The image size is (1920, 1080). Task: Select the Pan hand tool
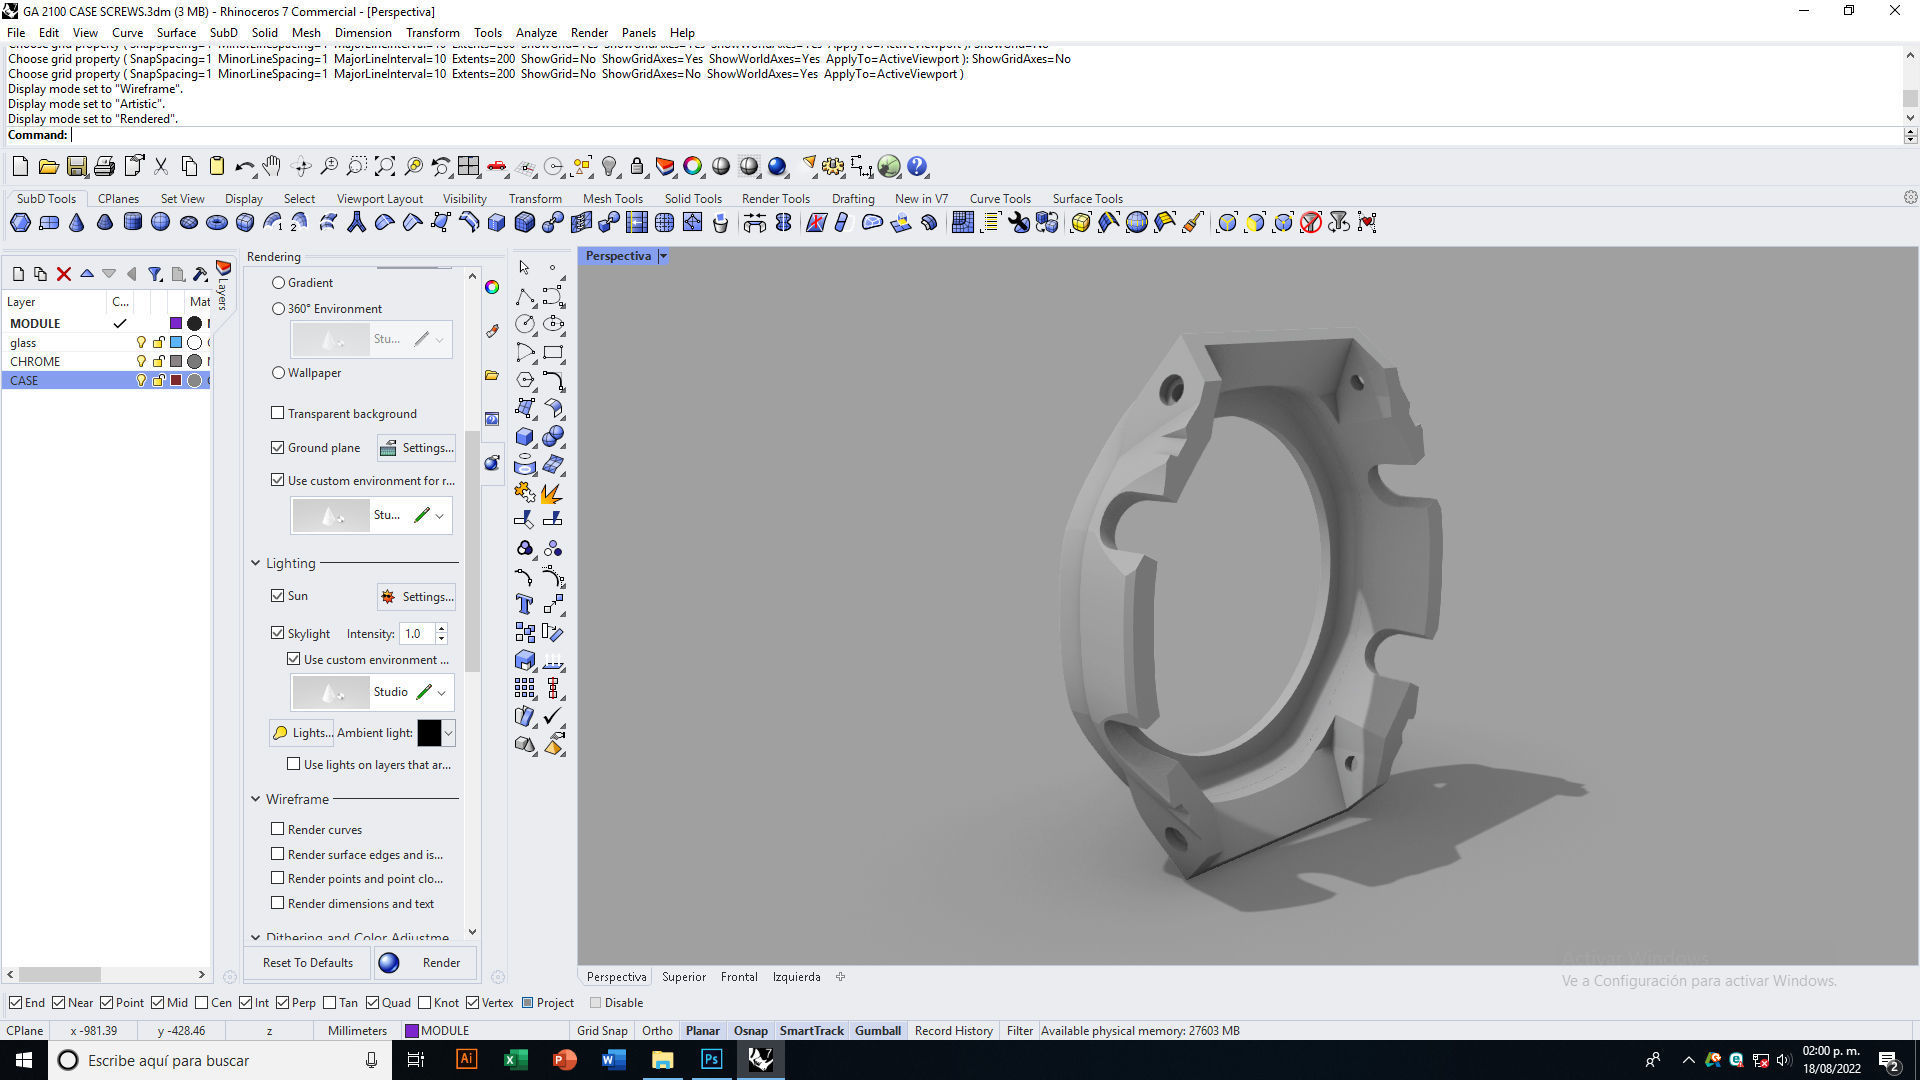[x=272, y=166]
